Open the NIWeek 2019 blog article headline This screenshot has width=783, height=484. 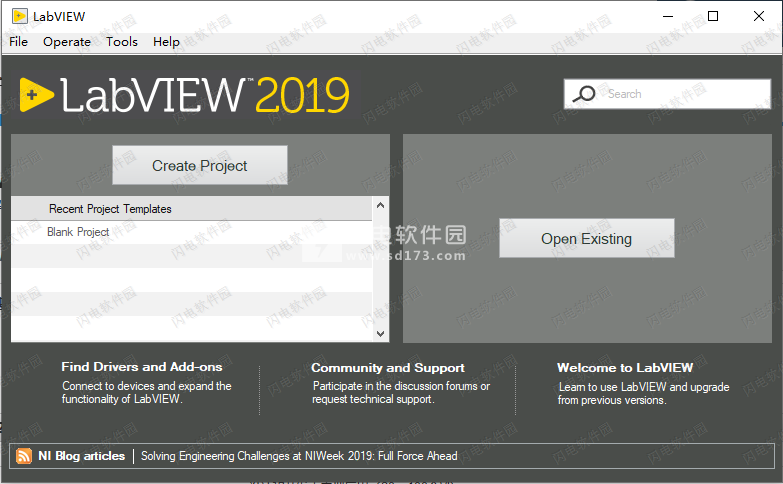(x=299, y=456)
